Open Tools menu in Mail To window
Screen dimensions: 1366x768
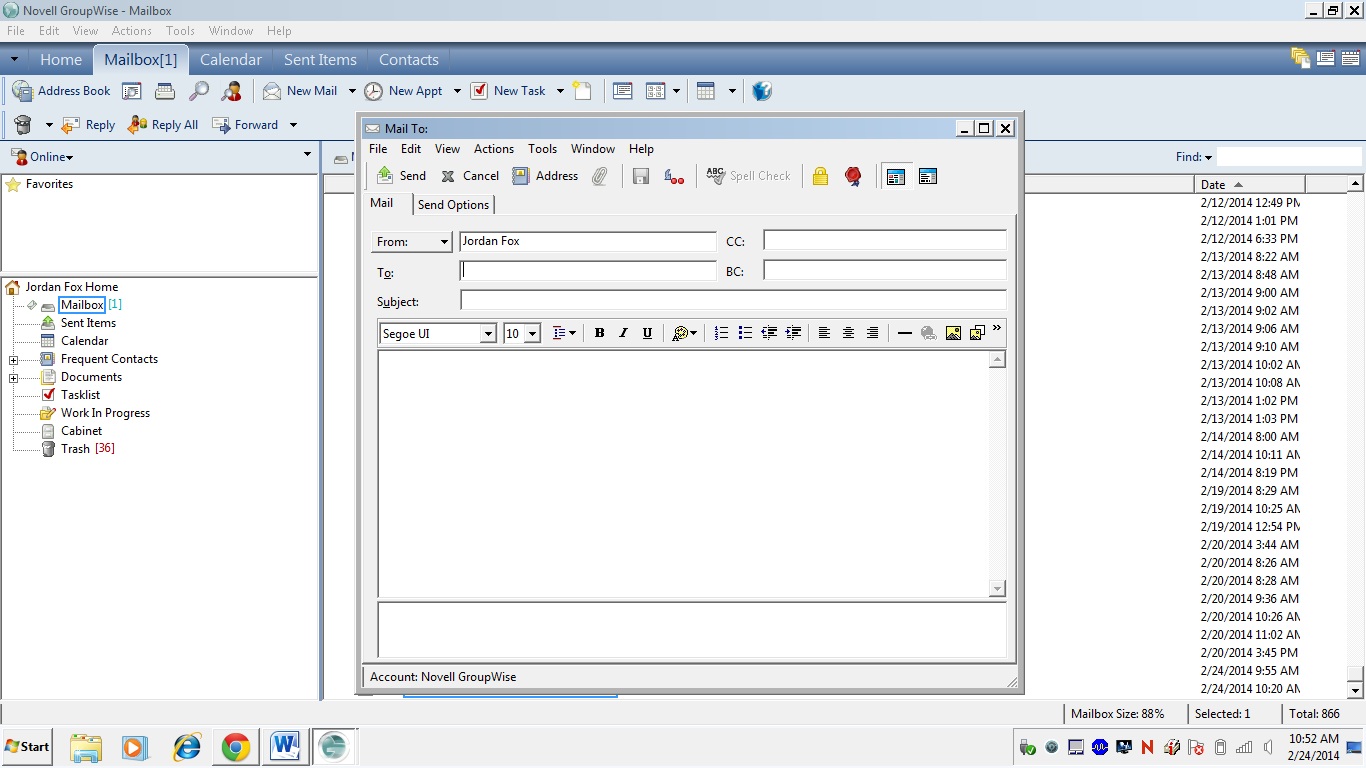tap(542, 149)
